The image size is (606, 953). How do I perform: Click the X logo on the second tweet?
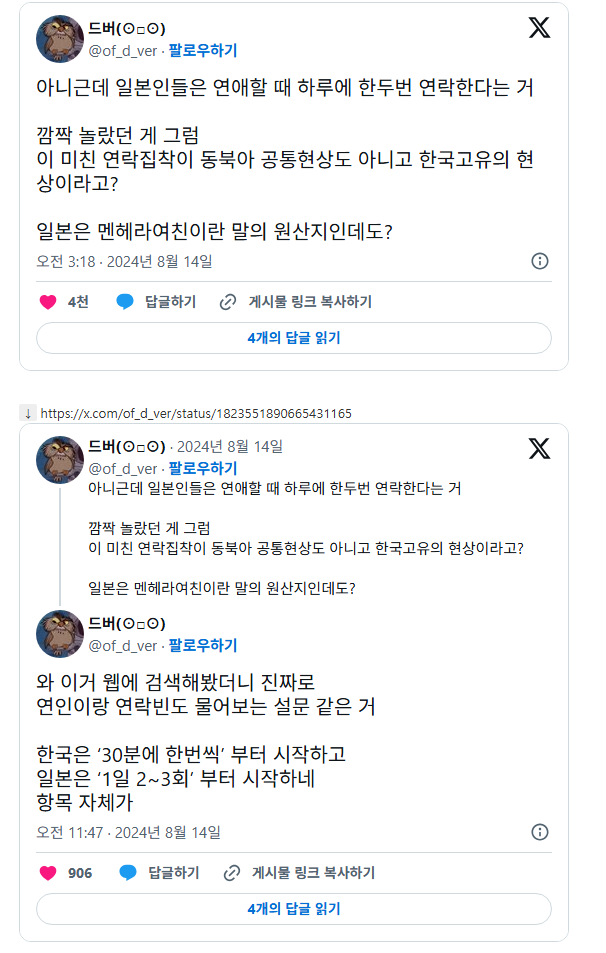[541, 450]
